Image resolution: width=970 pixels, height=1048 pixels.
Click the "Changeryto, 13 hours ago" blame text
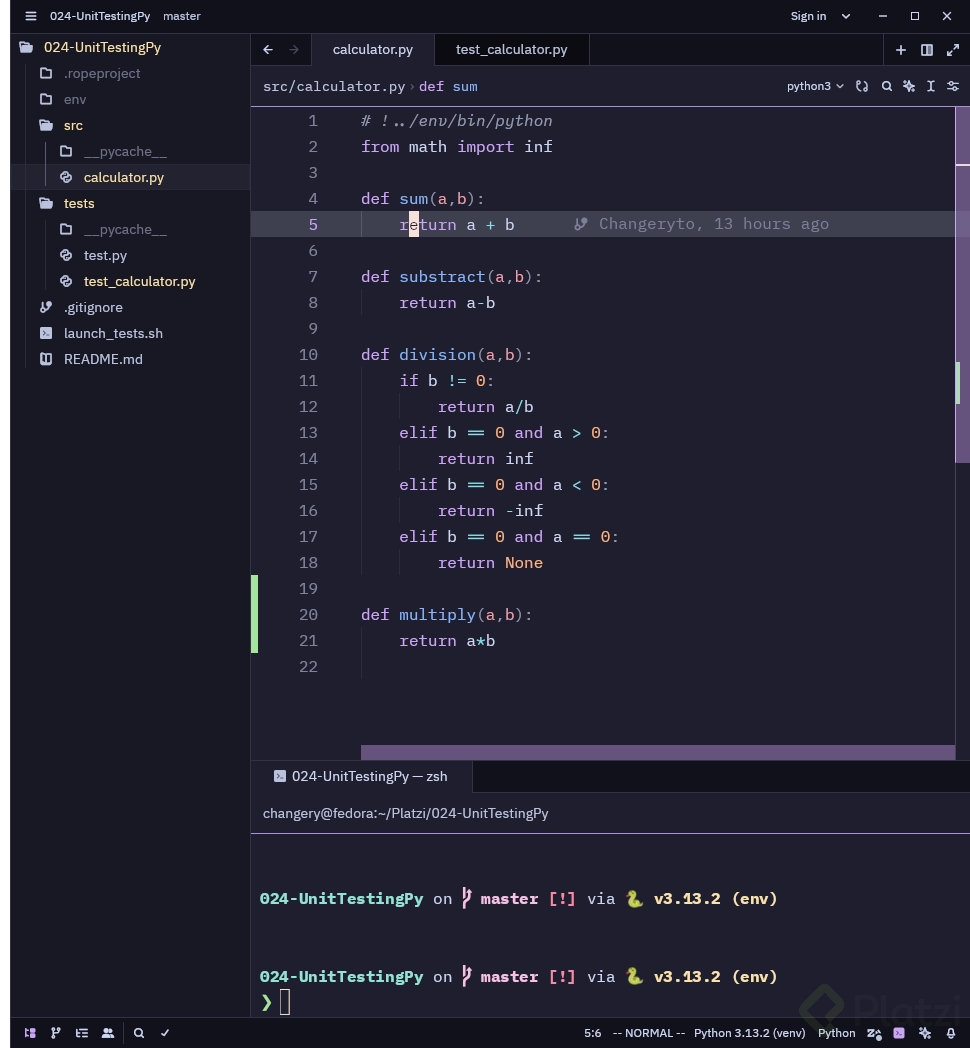[713, 224]
